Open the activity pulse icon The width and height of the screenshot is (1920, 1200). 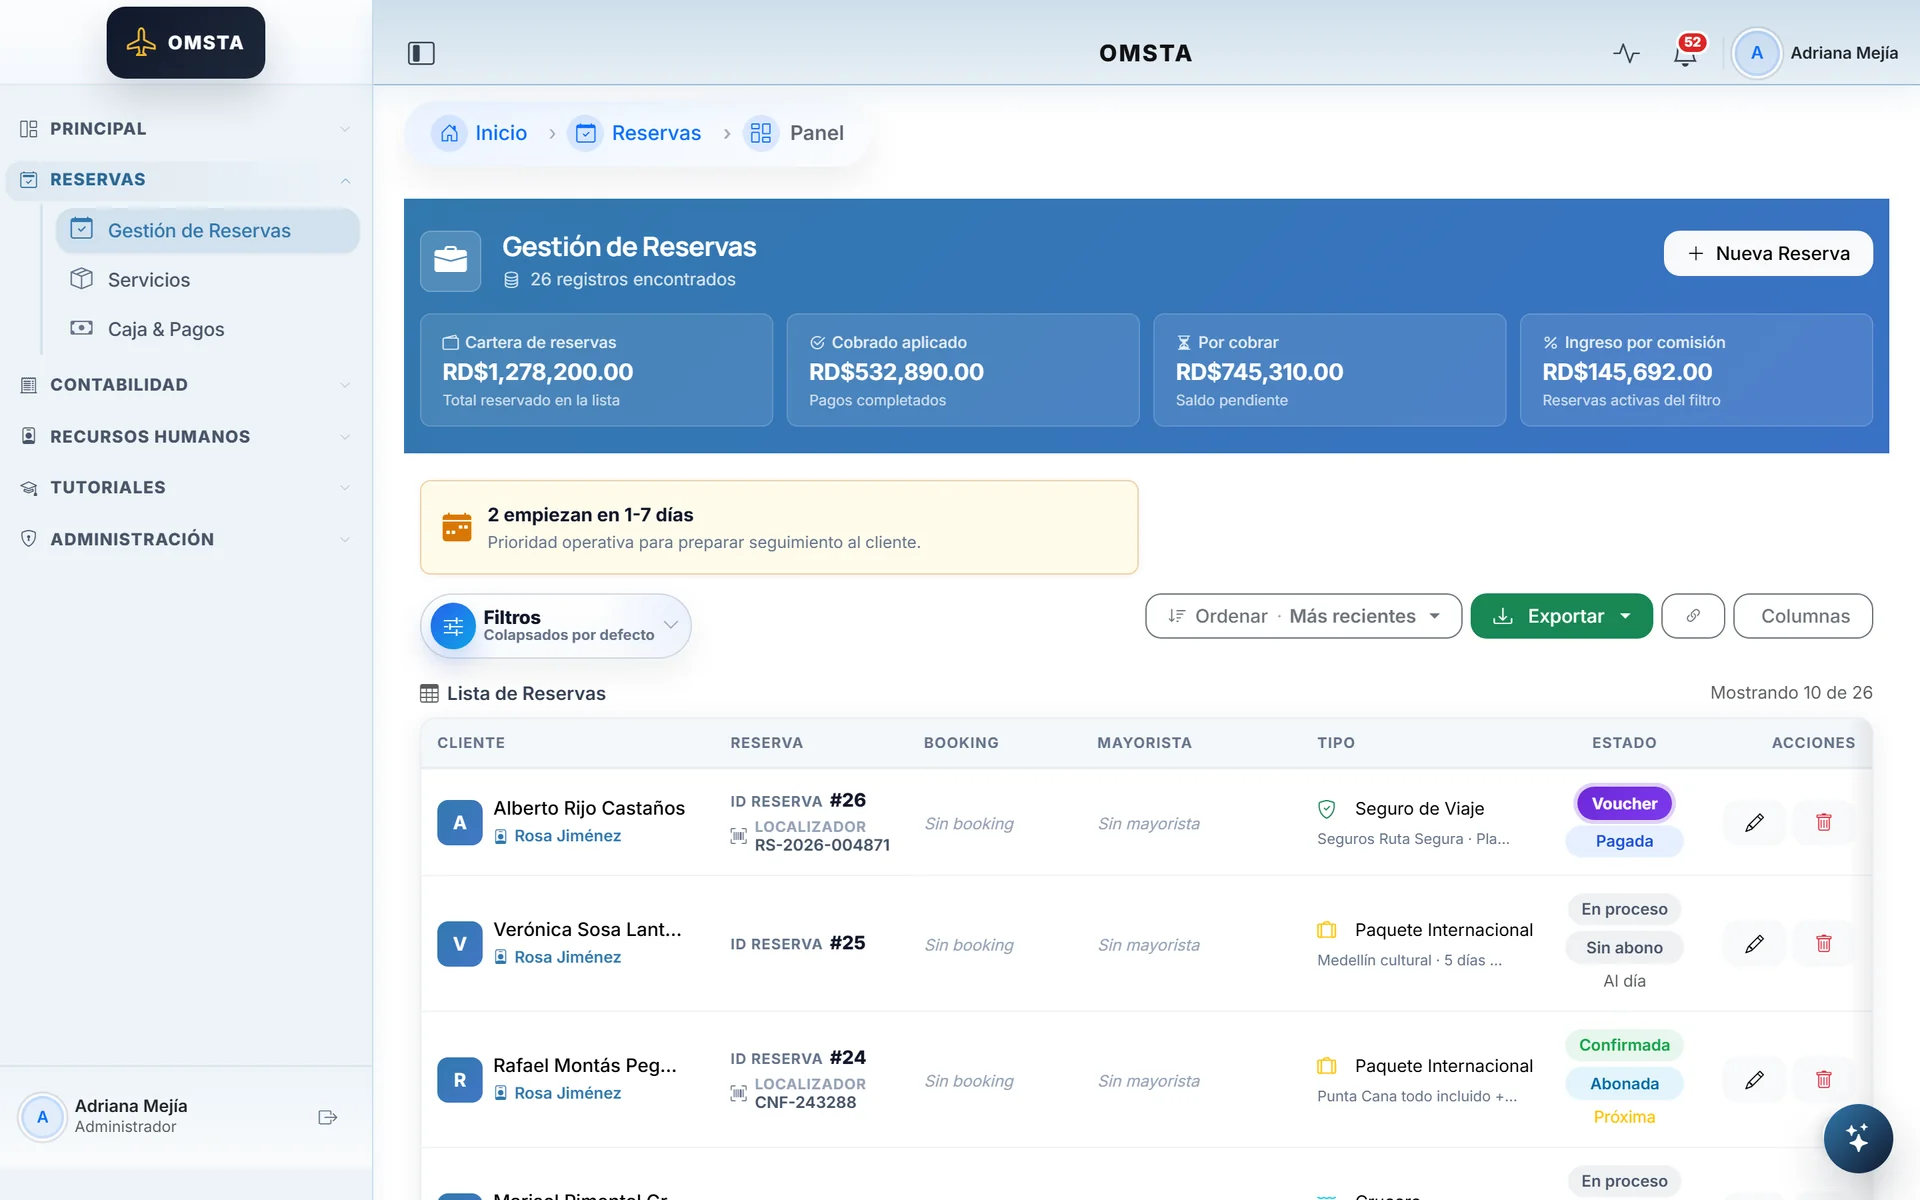[1626, 53]
